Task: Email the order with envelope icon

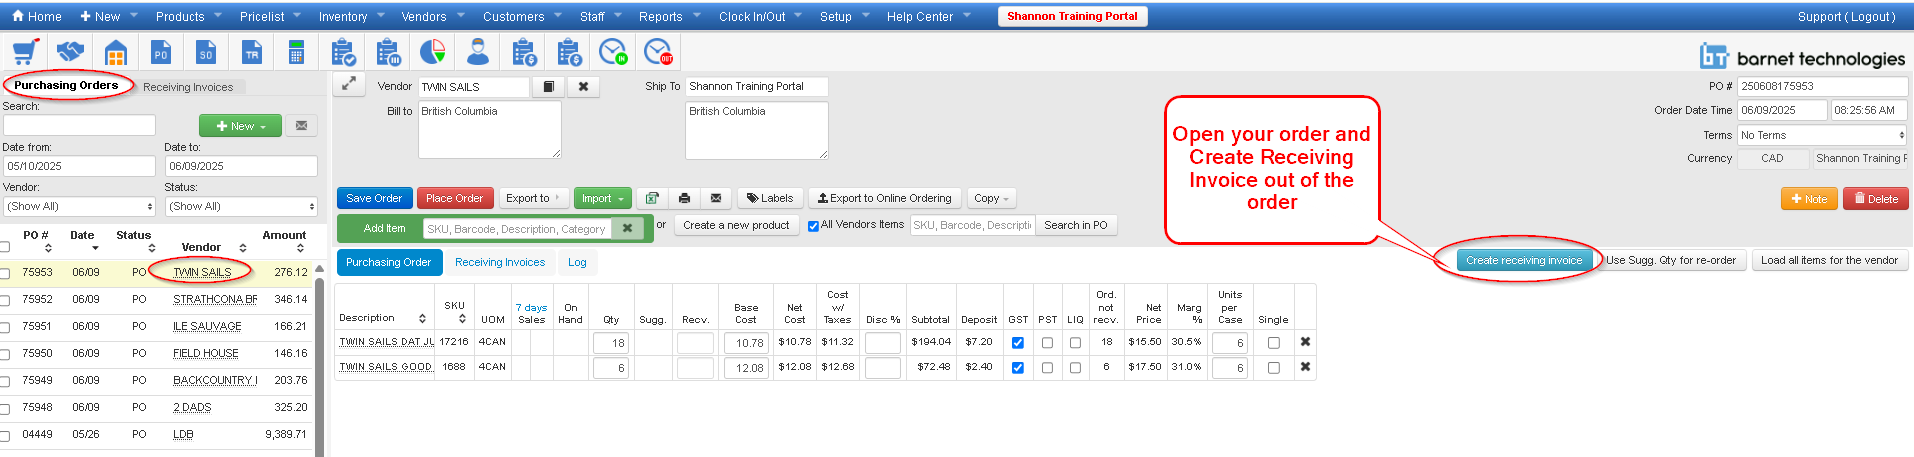Action: coord(716,198)
